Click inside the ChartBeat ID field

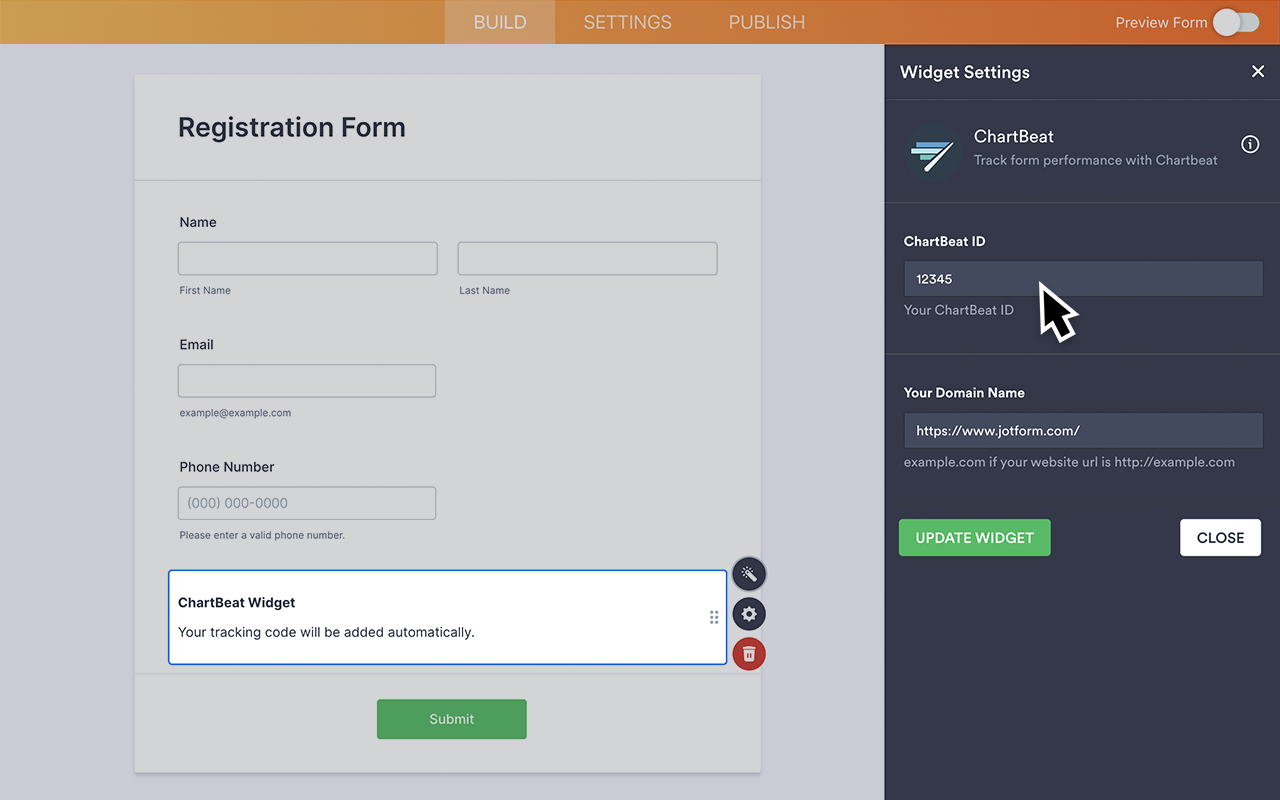click(x=1083, y=278)
